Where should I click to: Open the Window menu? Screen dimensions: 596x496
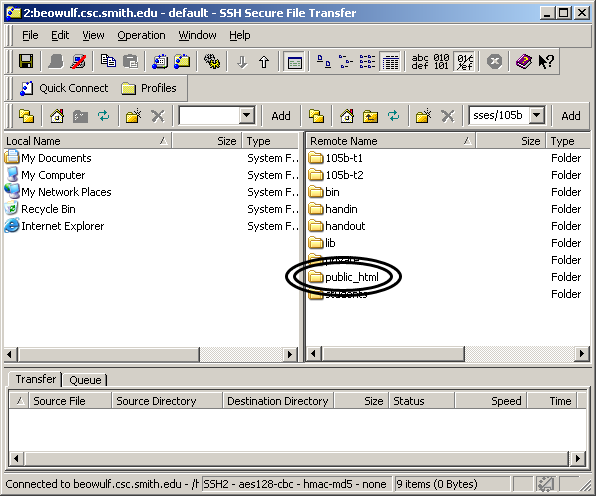(197, 35)
